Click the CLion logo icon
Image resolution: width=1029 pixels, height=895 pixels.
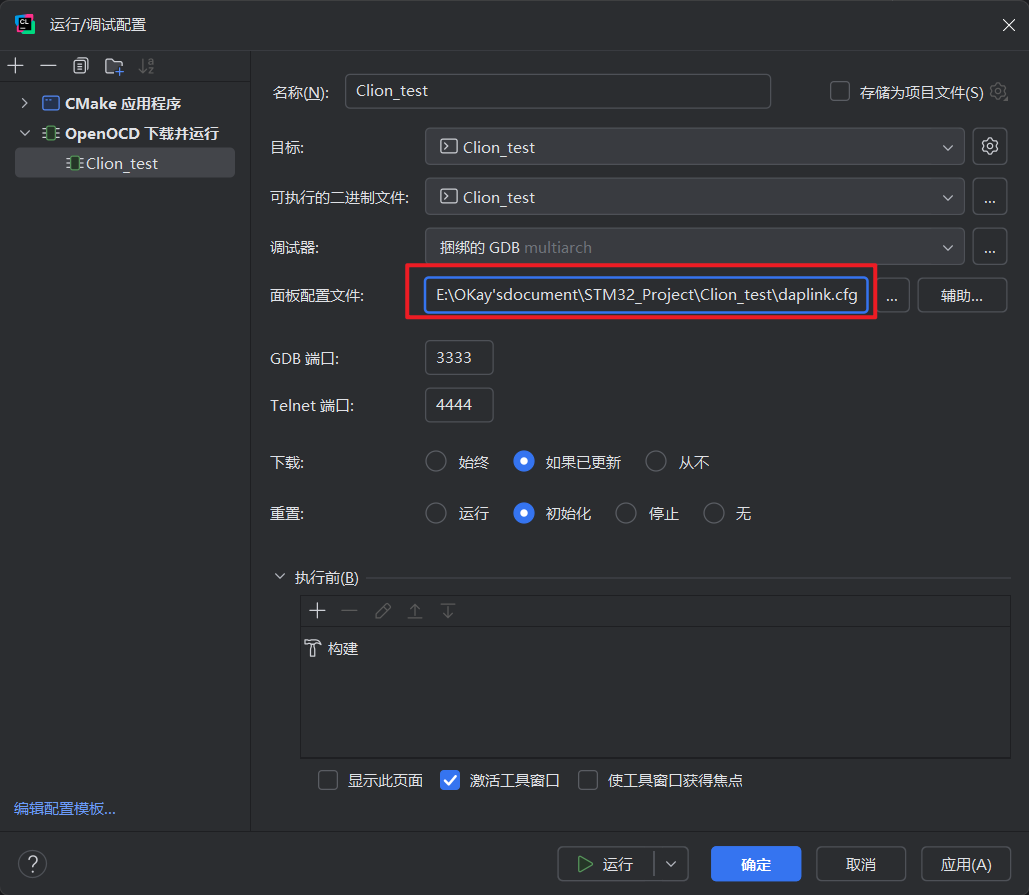[25, 24]
